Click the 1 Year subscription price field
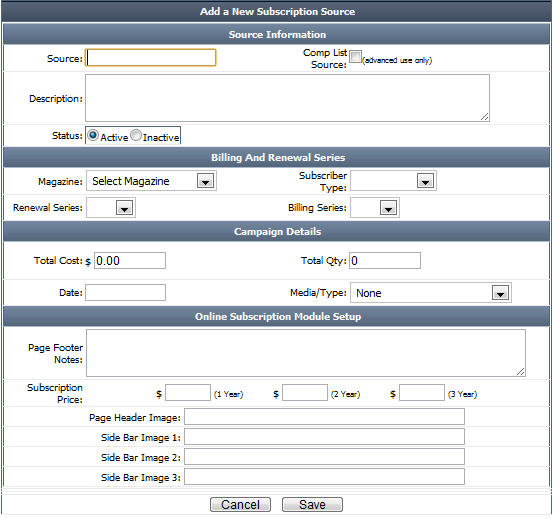The height and width of the screenshot is (518, 559). (188, 393)
